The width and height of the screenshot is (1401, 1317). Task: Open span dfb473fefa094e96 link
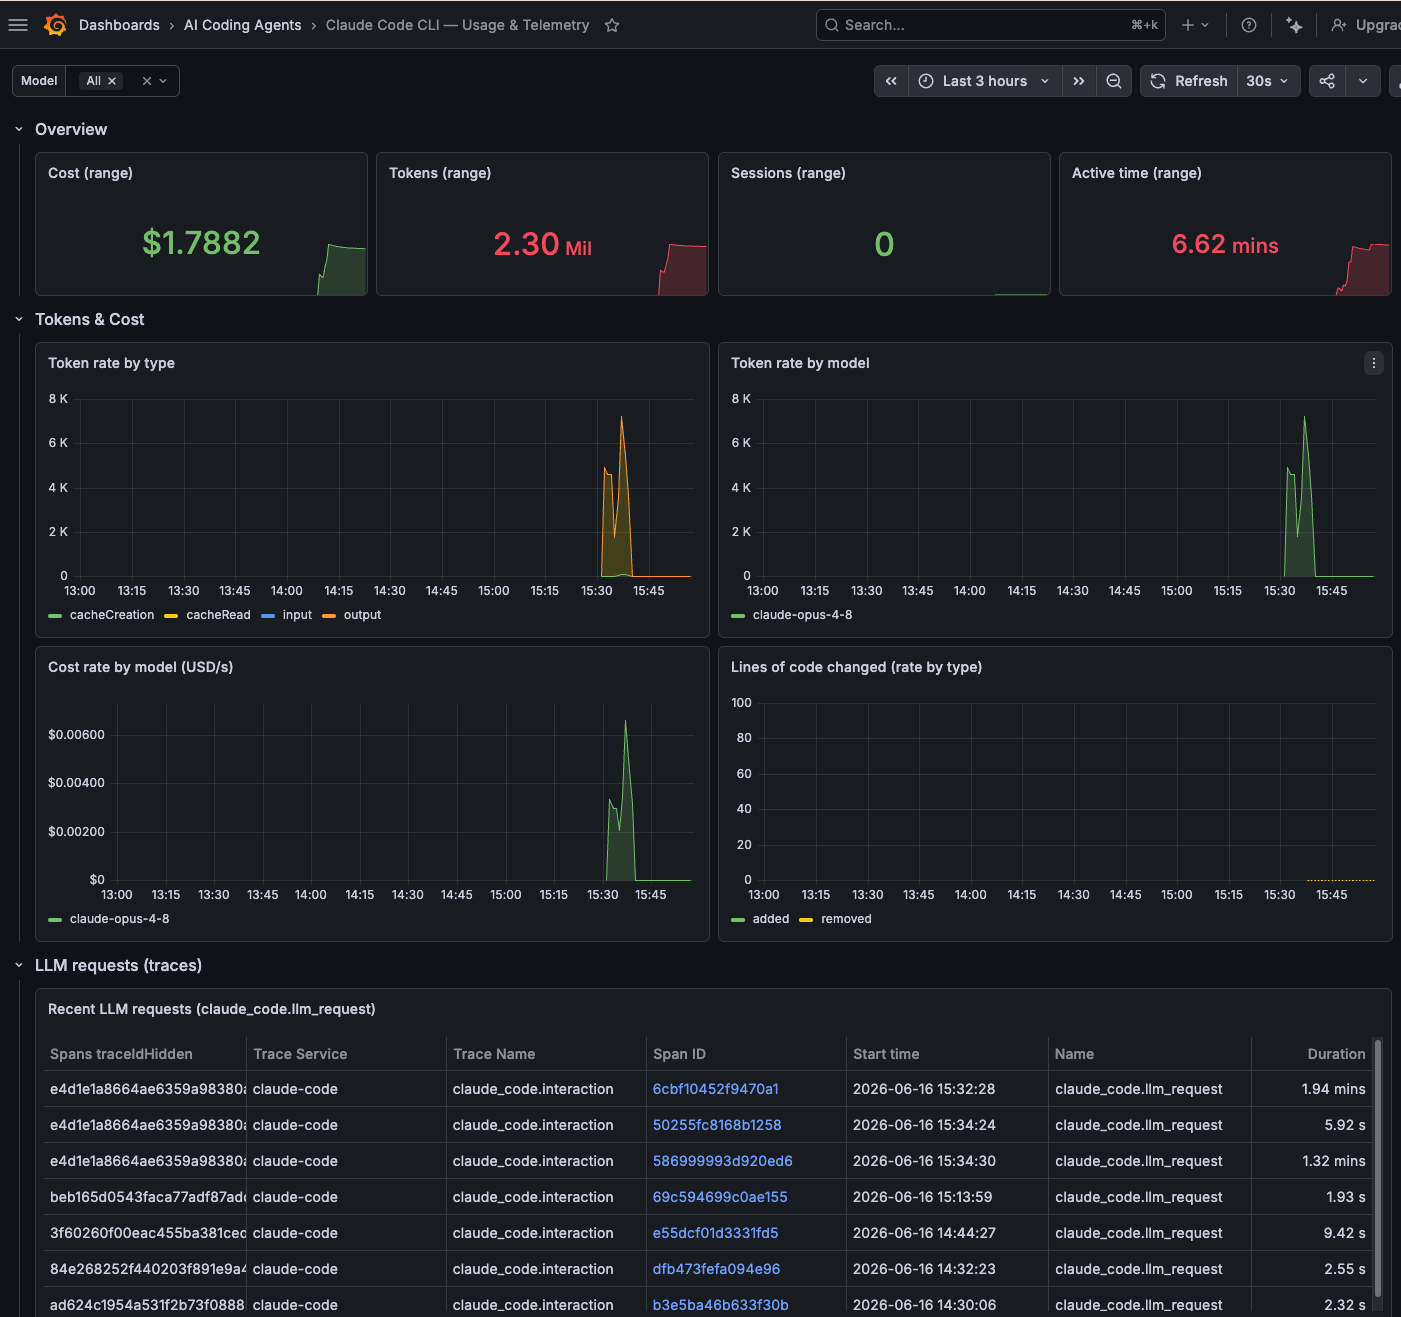click(x=716, y=1269)
